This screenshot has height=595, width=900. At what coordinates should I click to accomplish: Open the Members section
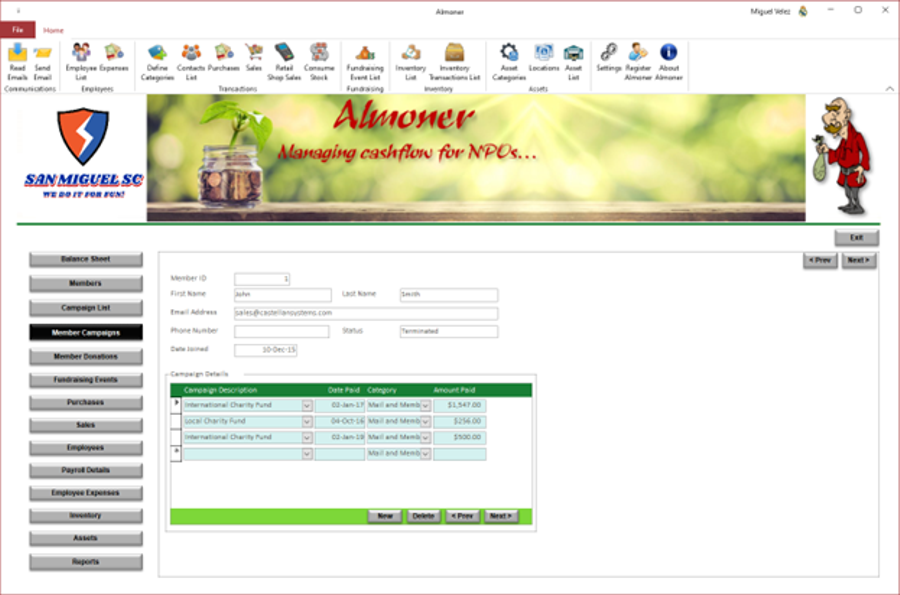[86, 283]
